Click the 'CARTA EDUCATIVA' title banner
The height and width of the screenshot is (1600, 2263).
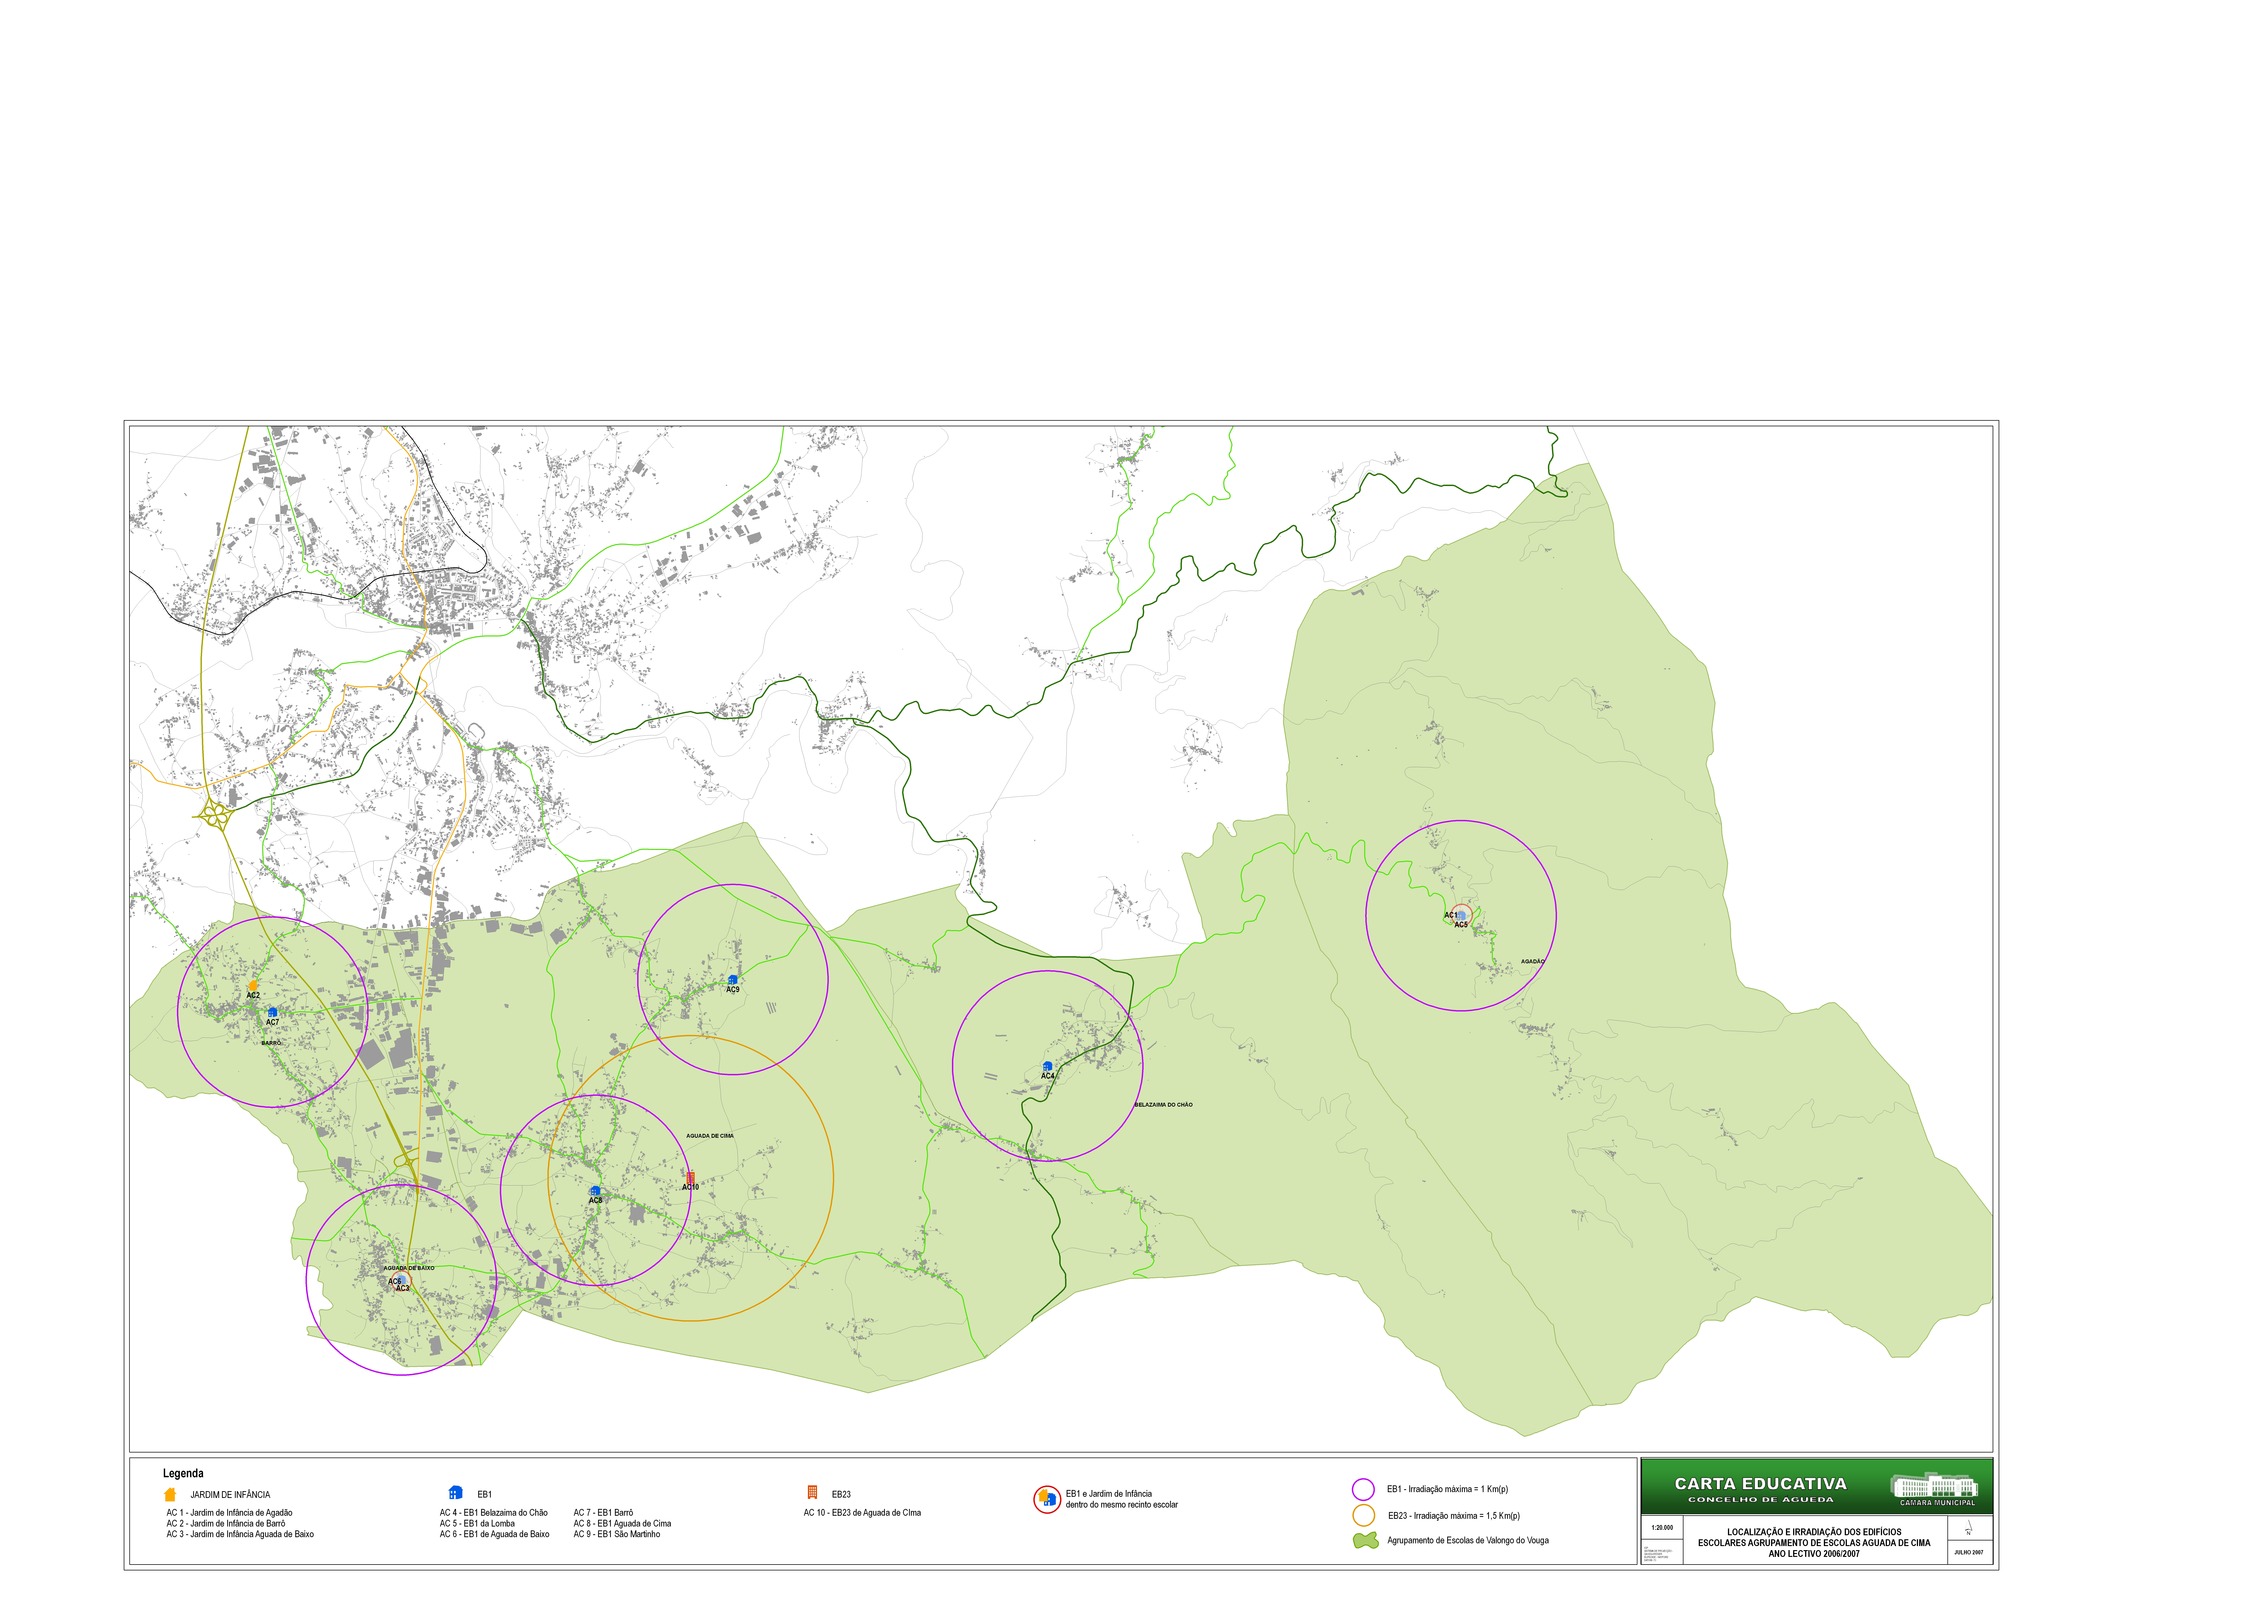[x=1760, y=1485]
